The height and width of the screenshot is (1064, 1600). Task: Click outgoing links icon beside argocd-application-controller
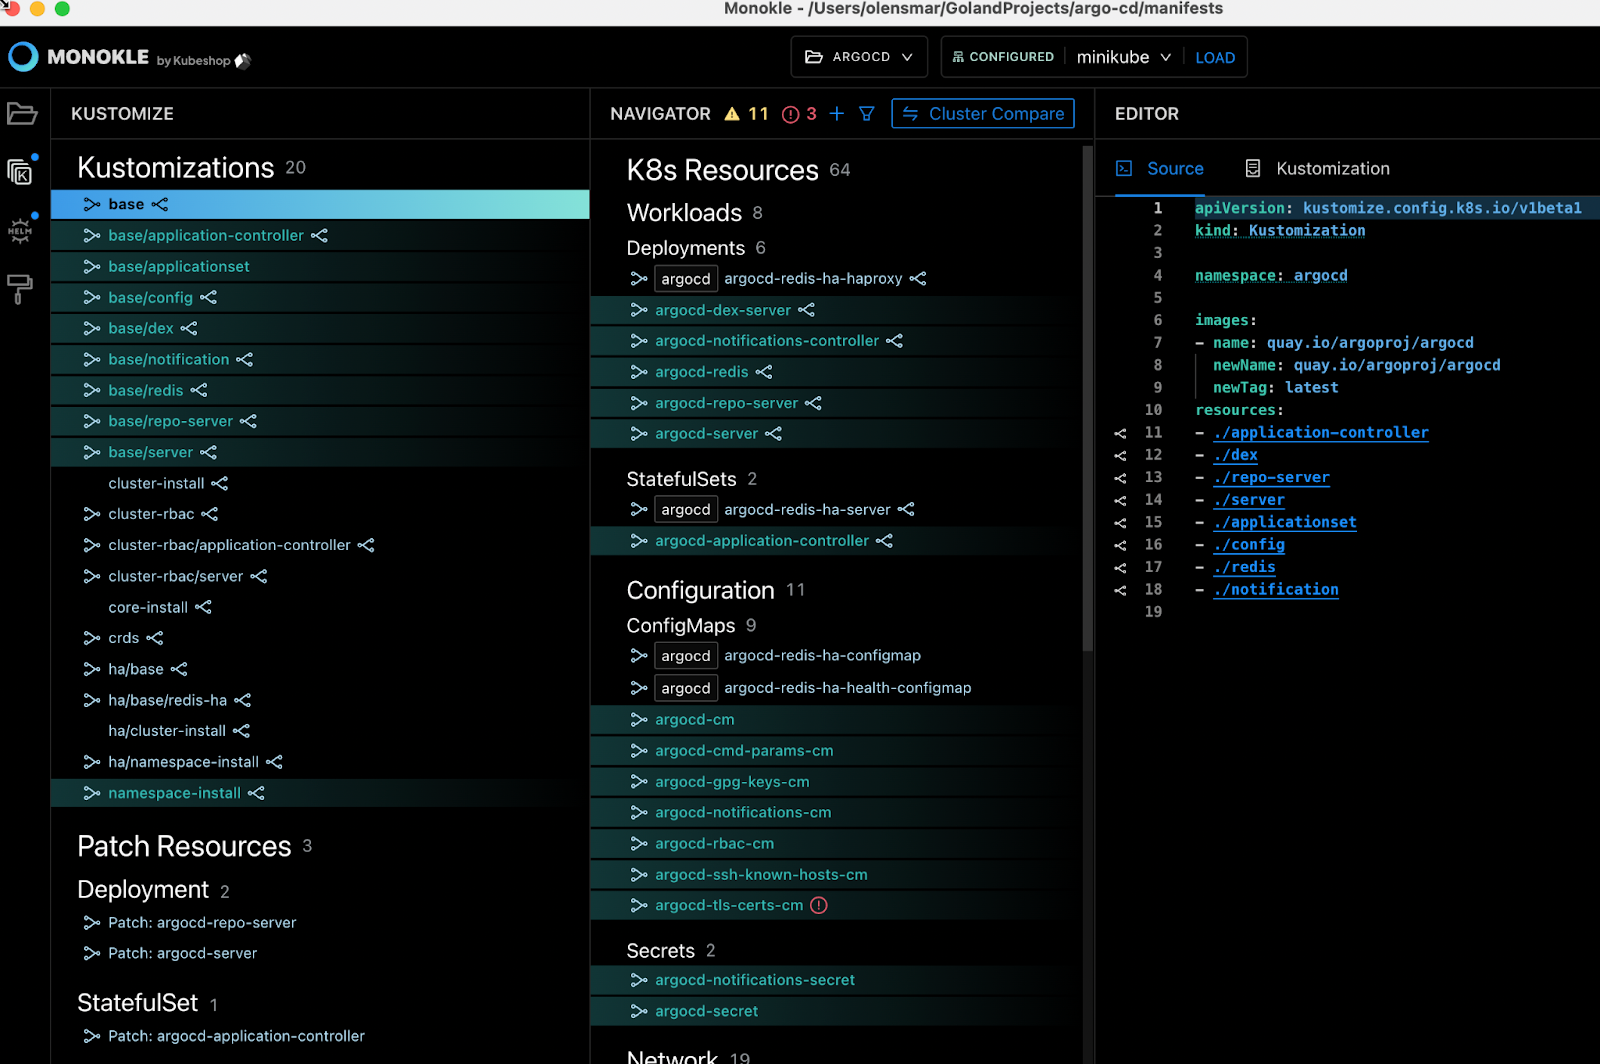coord(884,540)
